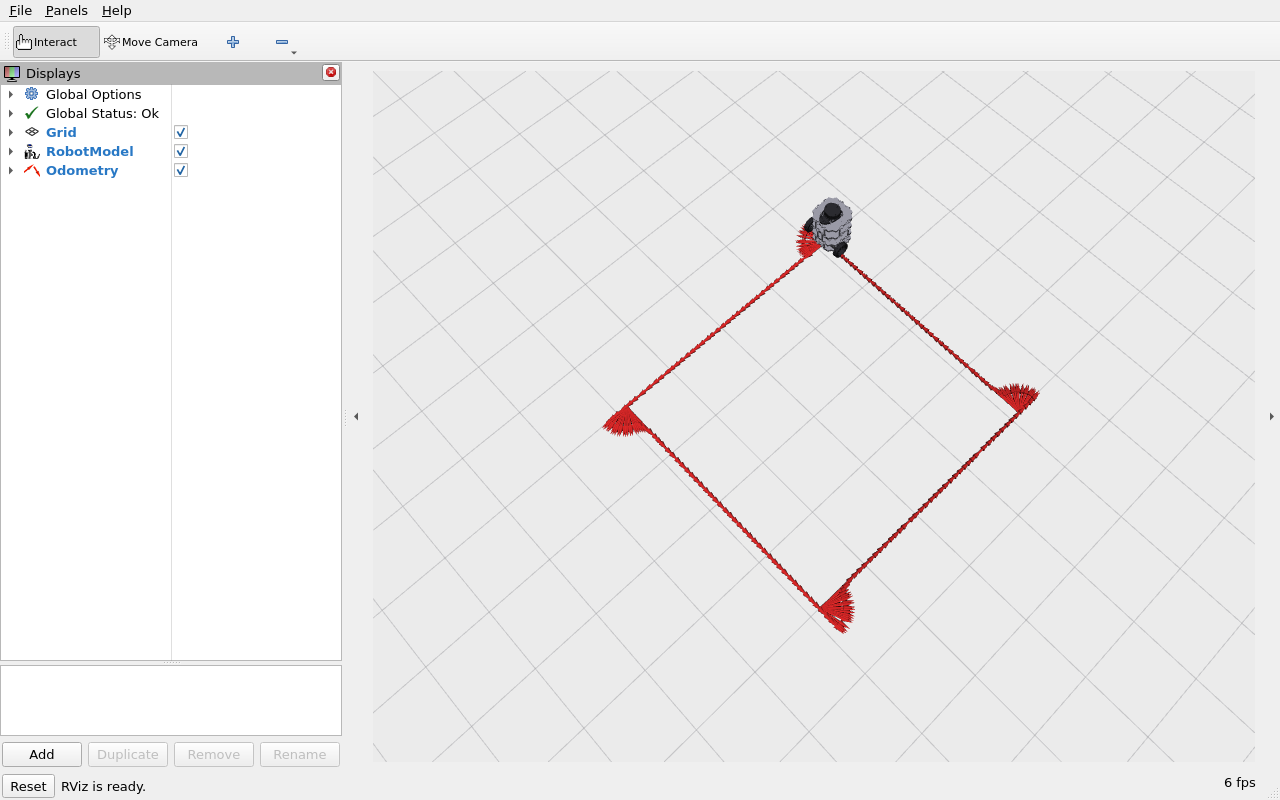The width and height of the screenshot is (1280, 800).
Task: Expand the Grid display properties
Action: [11, 132]
